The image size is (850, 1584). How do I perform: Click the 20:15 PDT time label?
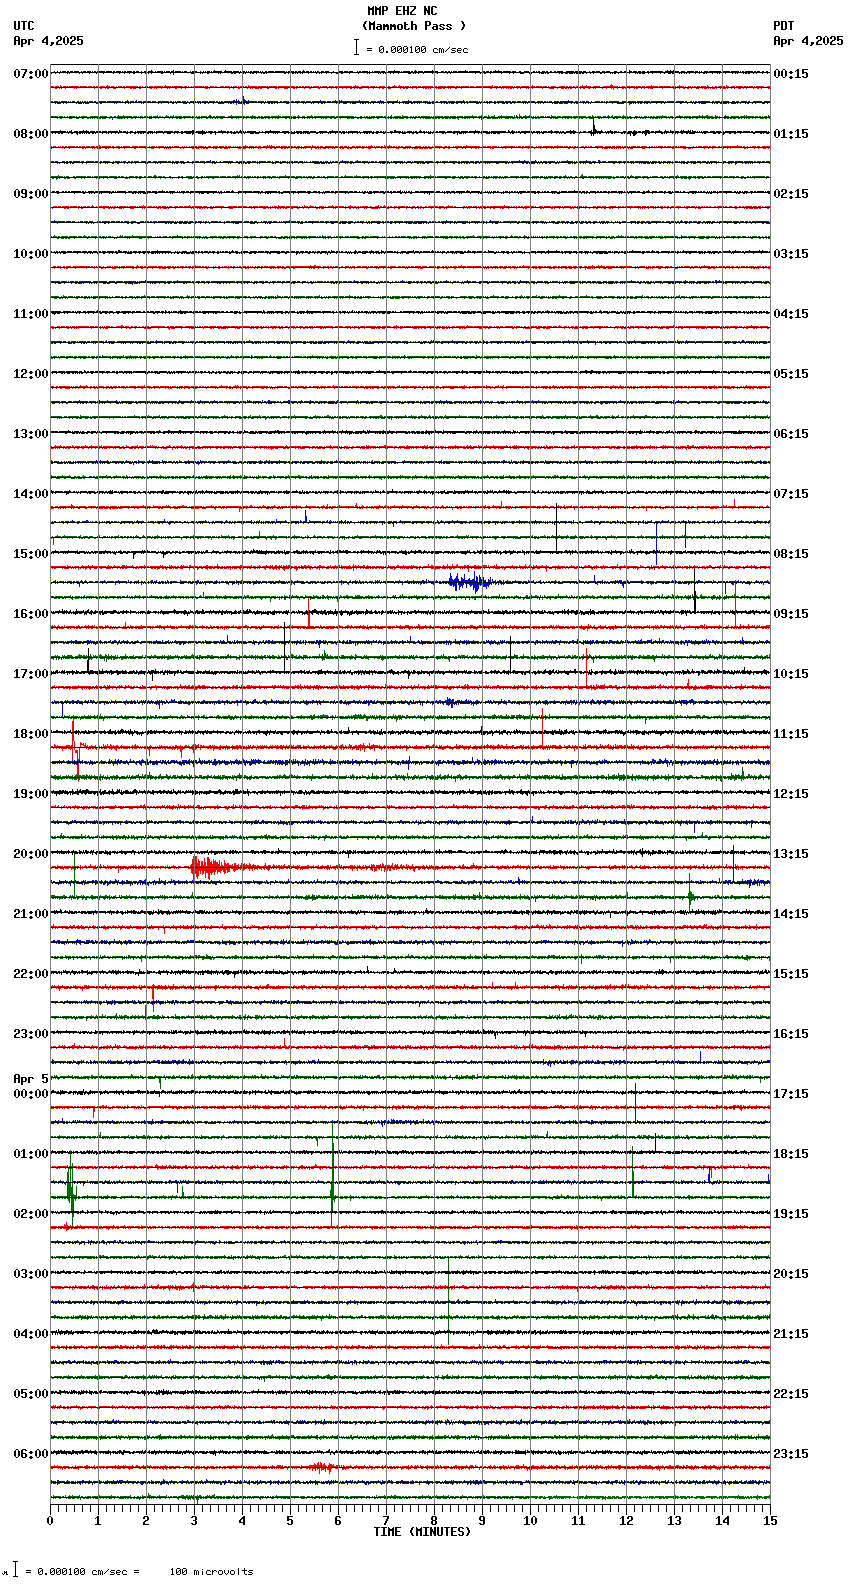tap(791, 1274)
